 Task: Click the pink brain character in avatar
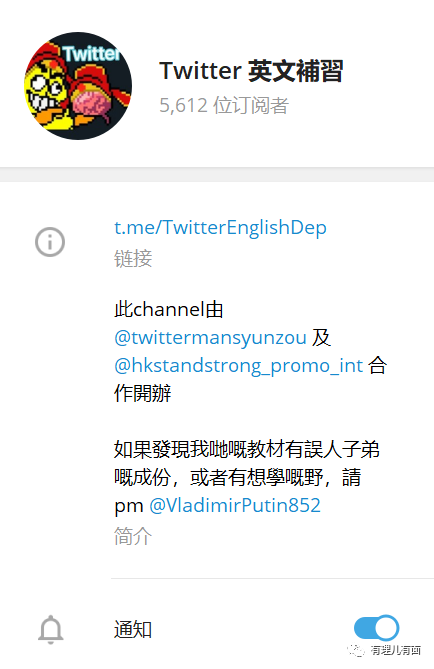pyautogui.click(x=91, y=102)
